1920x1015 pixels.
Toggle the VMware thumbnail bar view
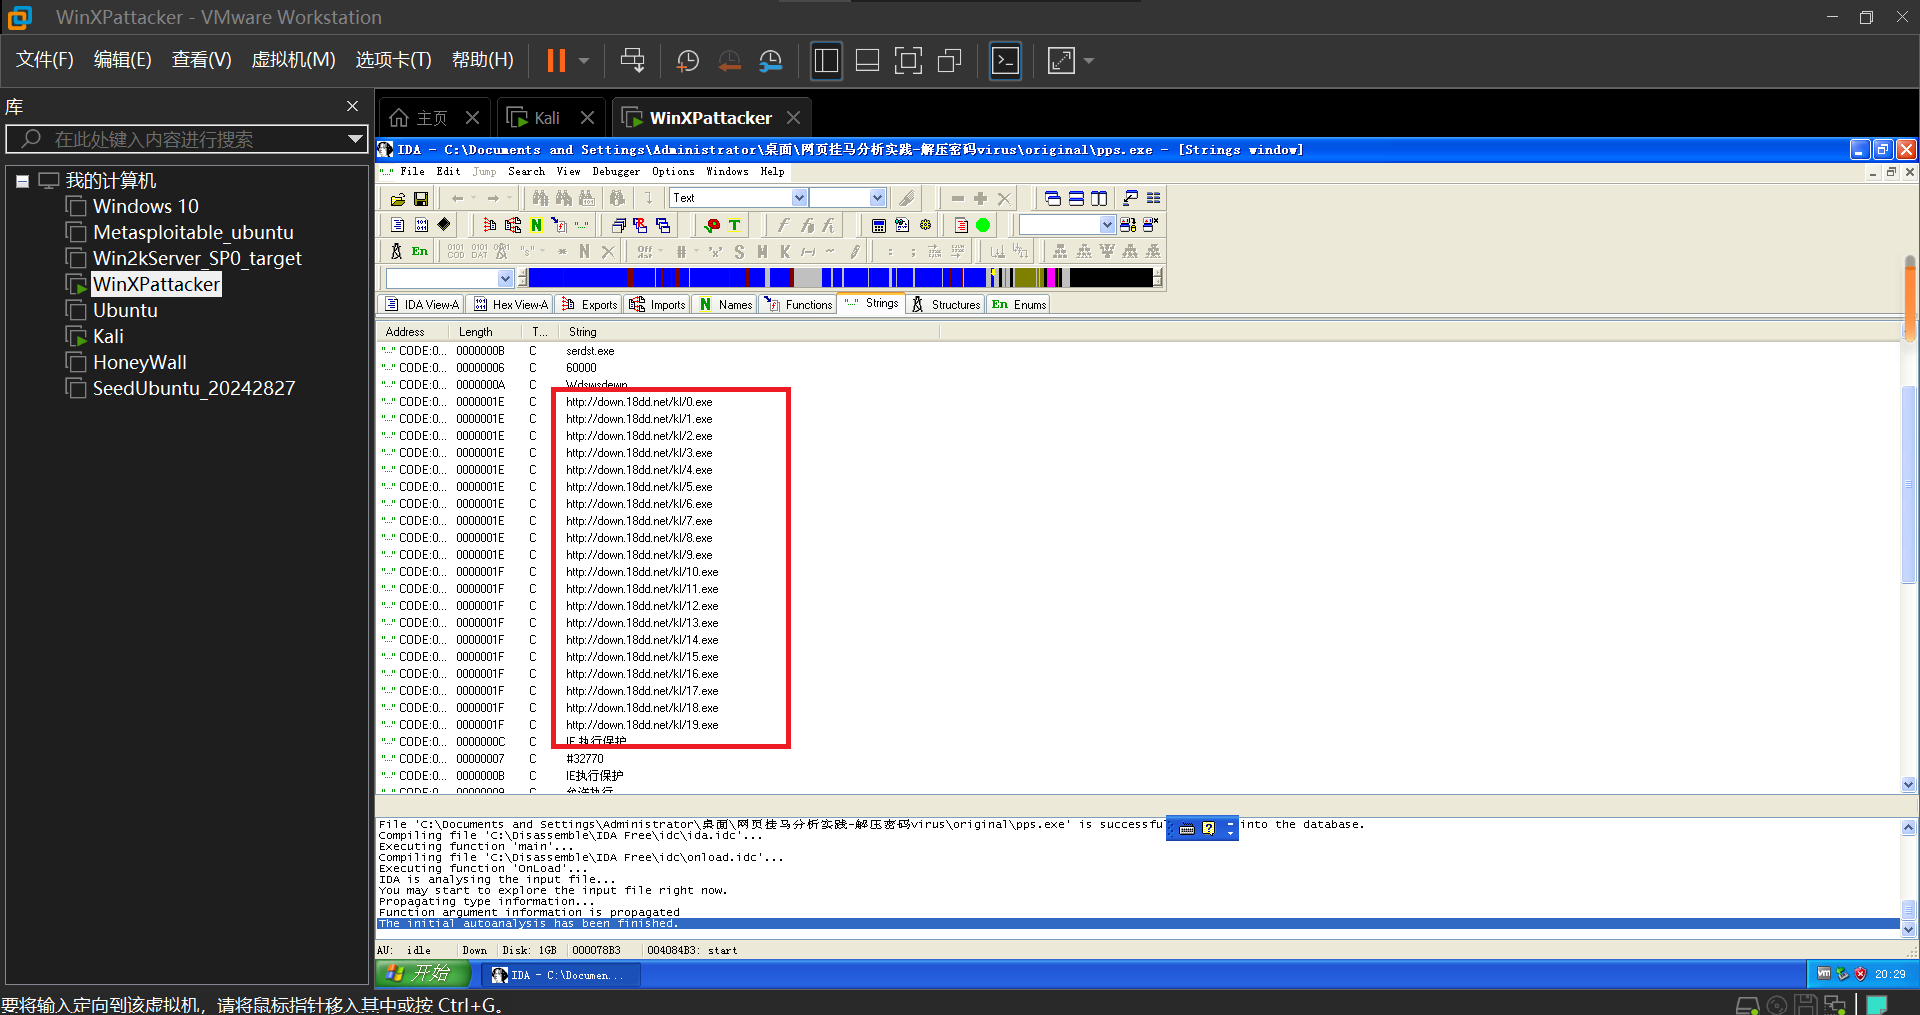(867, 61)
